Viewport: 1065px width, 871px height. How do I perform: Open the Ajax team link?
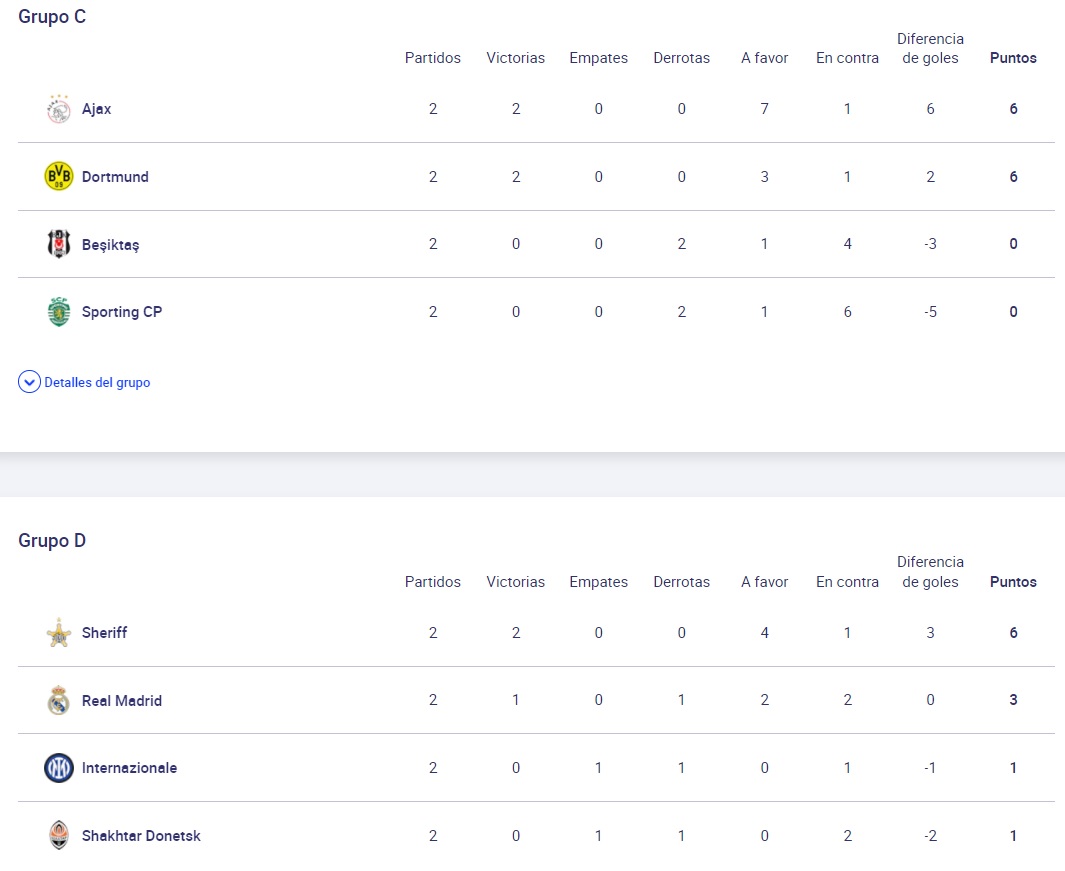click(x=96, y=109)
